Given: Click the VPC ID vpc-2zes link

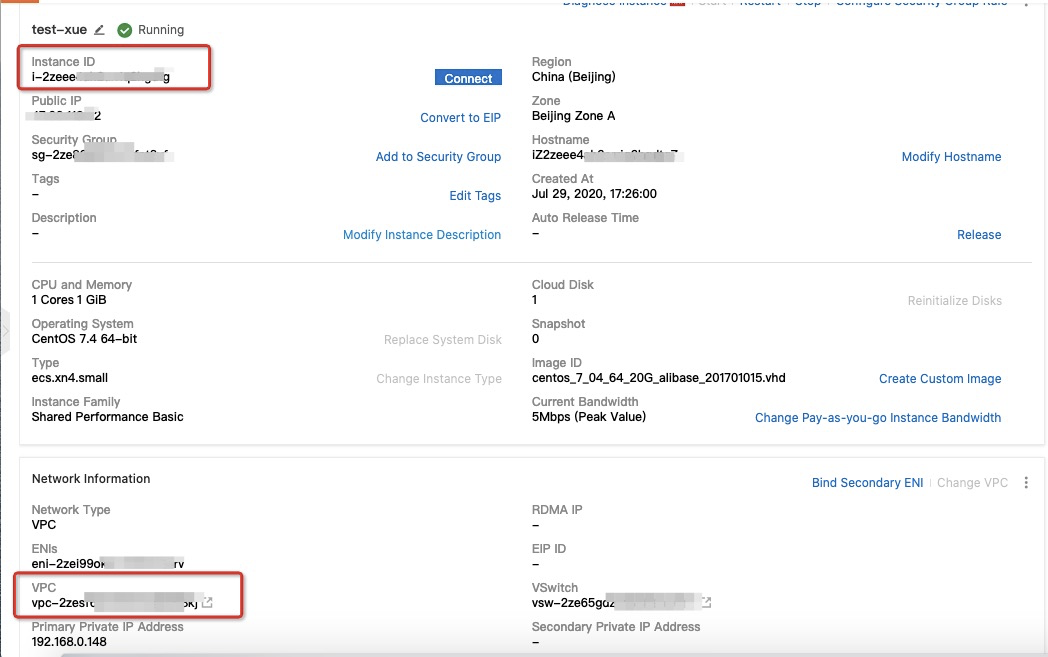Looking at the screenshot, I should click(x=114, y=603).
